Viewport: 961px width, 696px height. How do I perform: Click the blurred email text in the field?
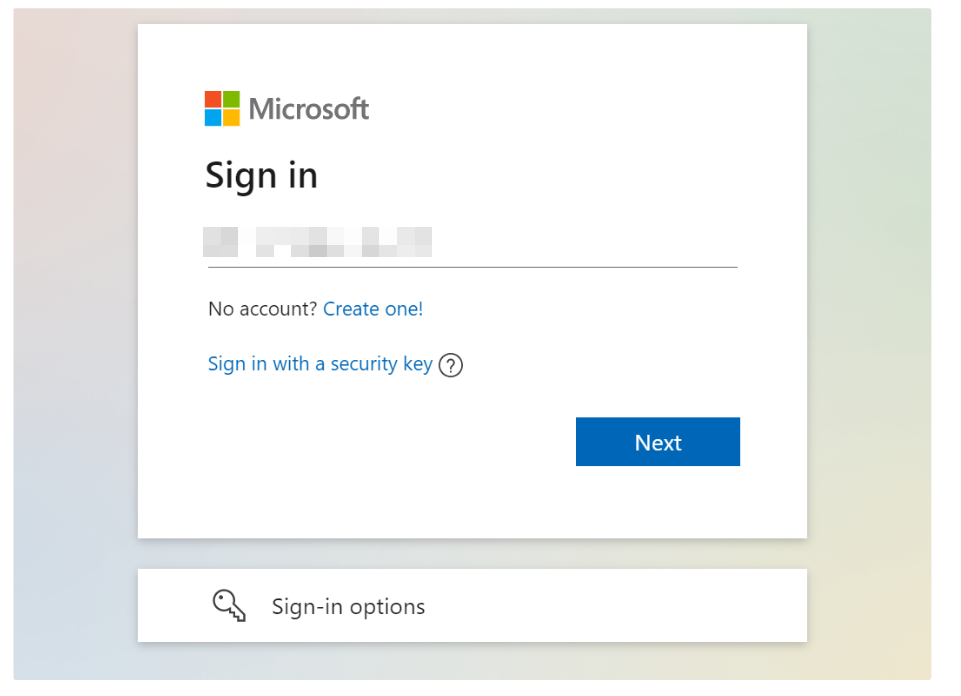point(317,242)
